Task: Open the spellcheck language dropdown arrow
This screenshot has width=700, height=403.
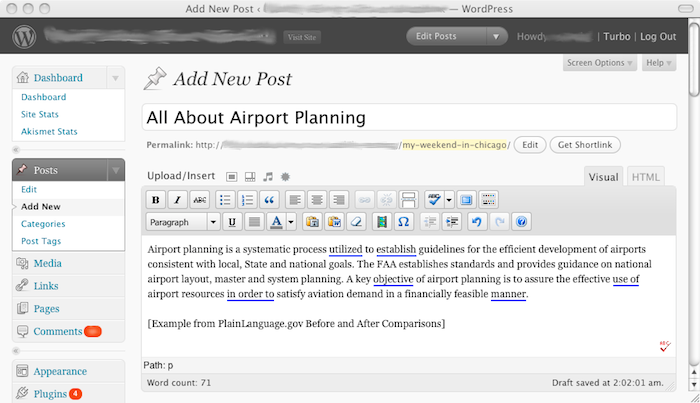Action: click(x=449, y=200)
